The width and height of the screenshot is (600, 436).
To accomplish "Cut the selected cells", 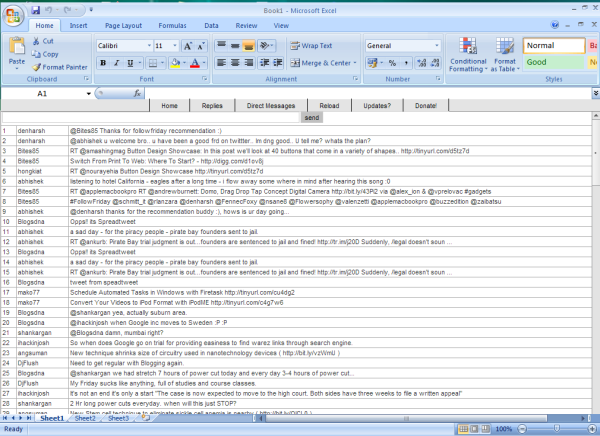I will [43, 41].
